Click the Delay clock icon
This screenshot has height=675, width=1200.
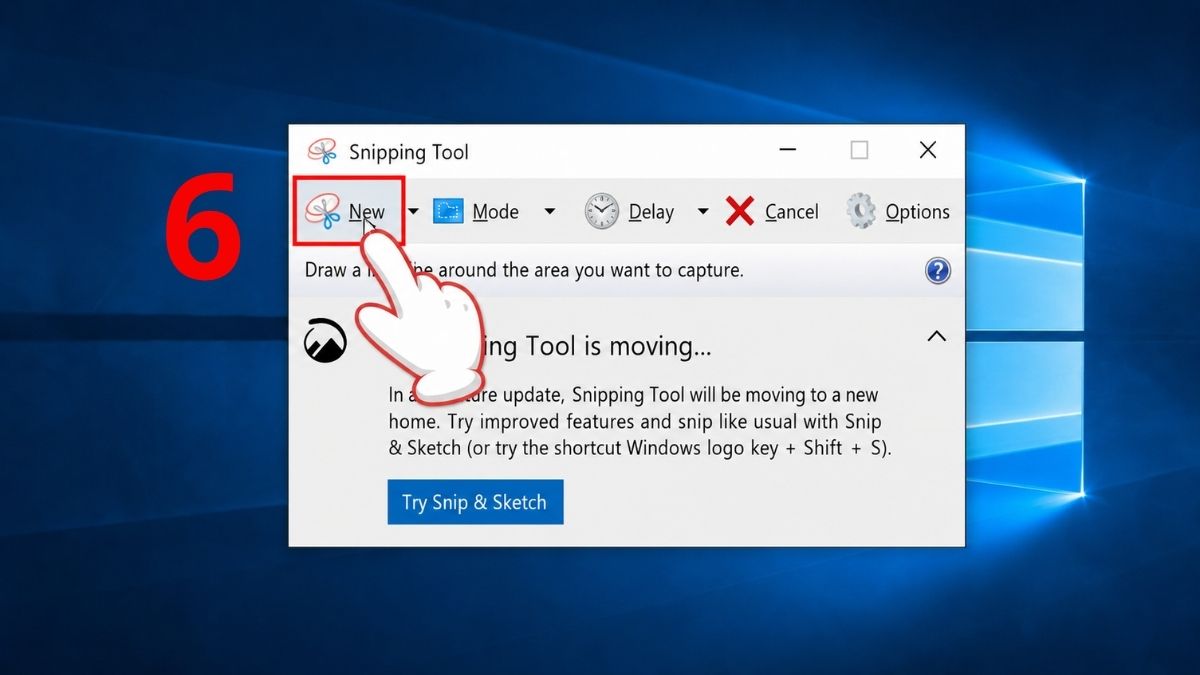tap(601, 211)
